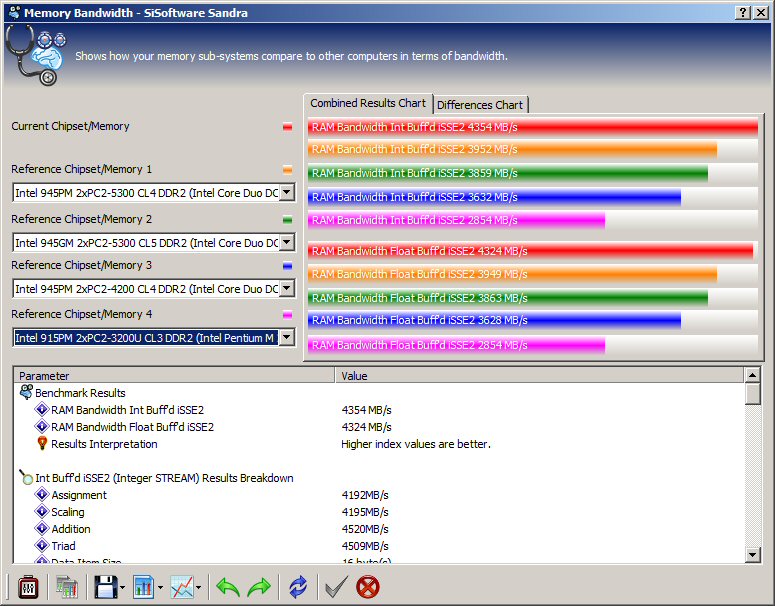Click the red Int Buff'd 4354 MB/s bar
The height and width of the screenshot is (606, 775).
533,127
